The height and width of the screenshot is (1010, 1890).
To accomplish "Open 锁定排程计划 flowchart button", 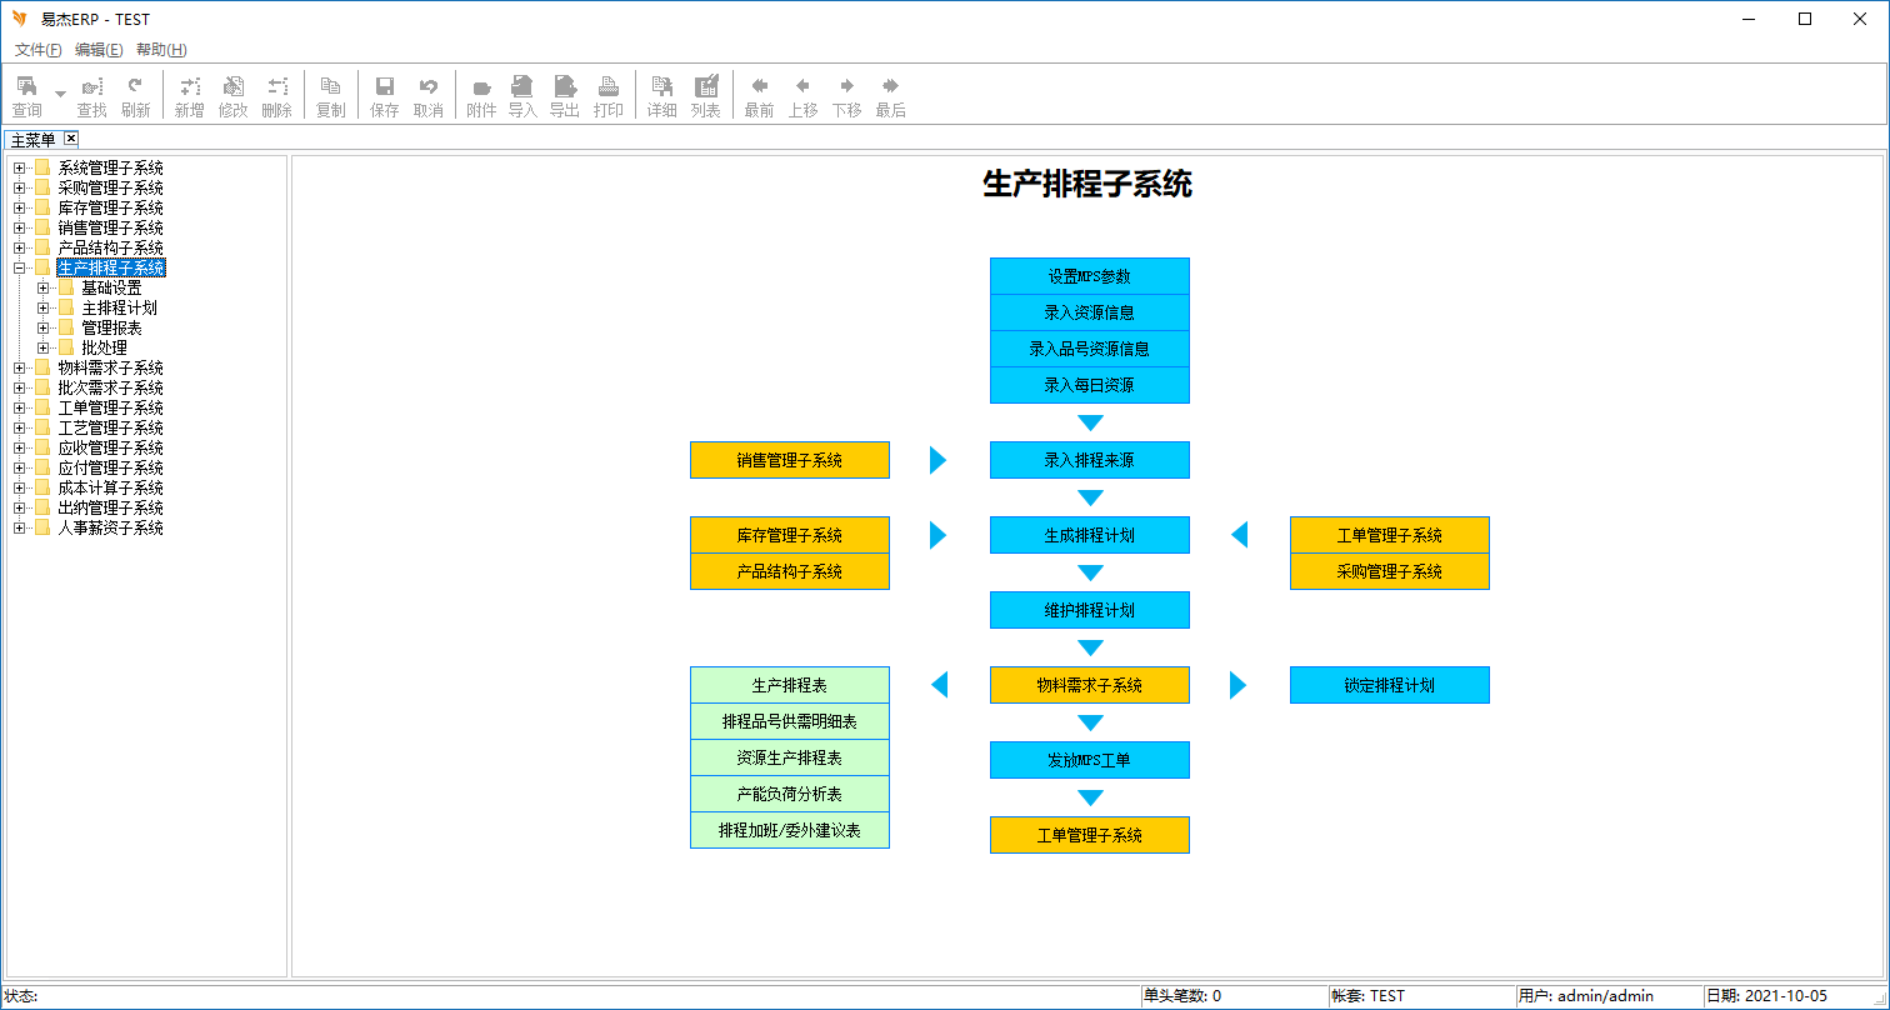I will click(1390, 685).
